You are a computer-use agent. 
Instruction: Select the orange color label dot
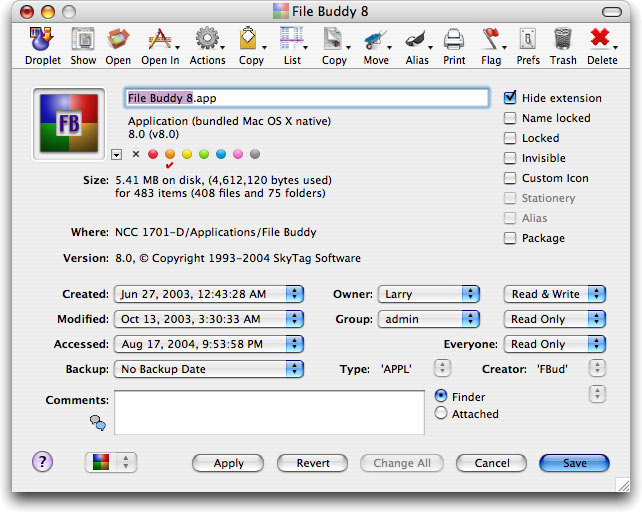pyautogui.click(x=170, y=154)
